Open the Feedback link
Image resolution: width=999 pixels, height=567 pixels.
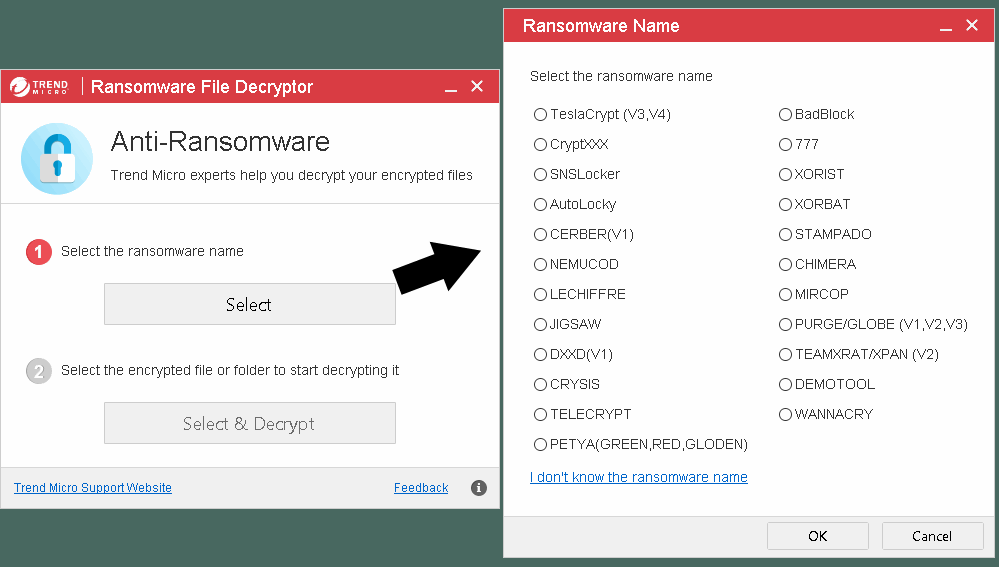coord(421,487)
